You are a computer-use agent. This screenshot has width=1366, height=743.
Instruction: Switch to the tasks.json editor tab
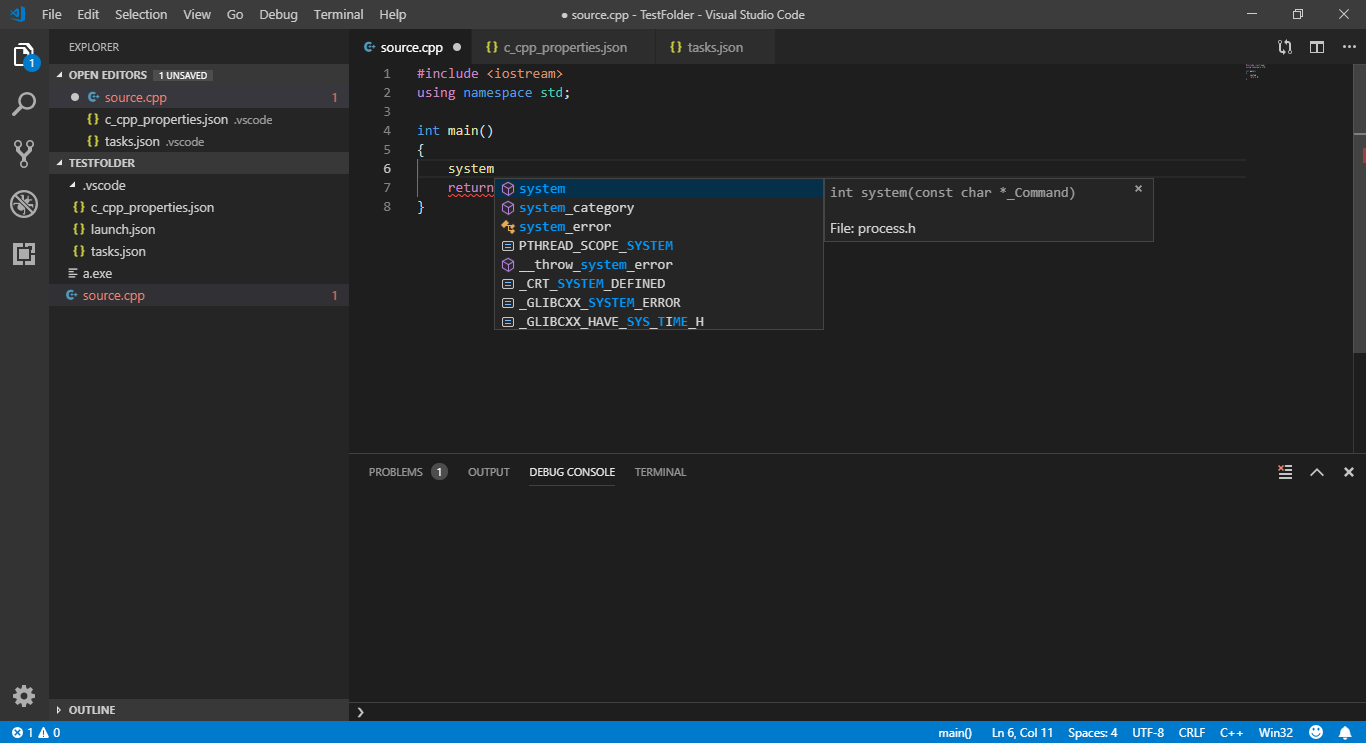tap(715, 47)
